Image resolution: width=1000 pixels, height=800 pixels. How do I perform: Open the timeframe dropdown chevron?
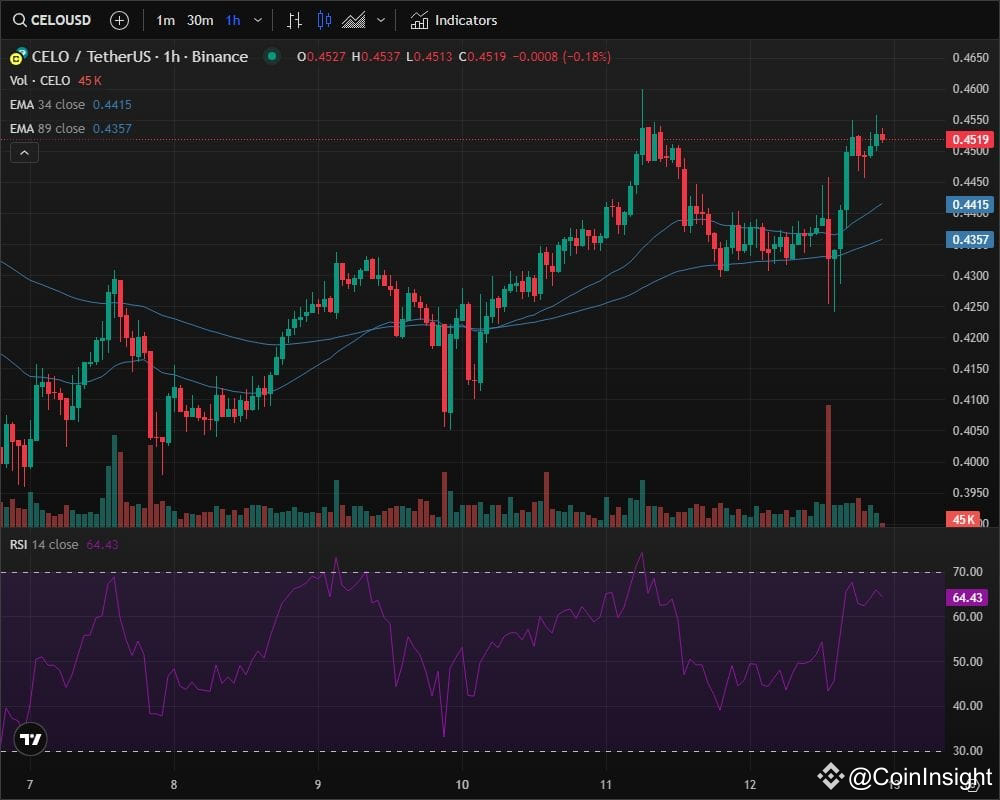[257, 20]
